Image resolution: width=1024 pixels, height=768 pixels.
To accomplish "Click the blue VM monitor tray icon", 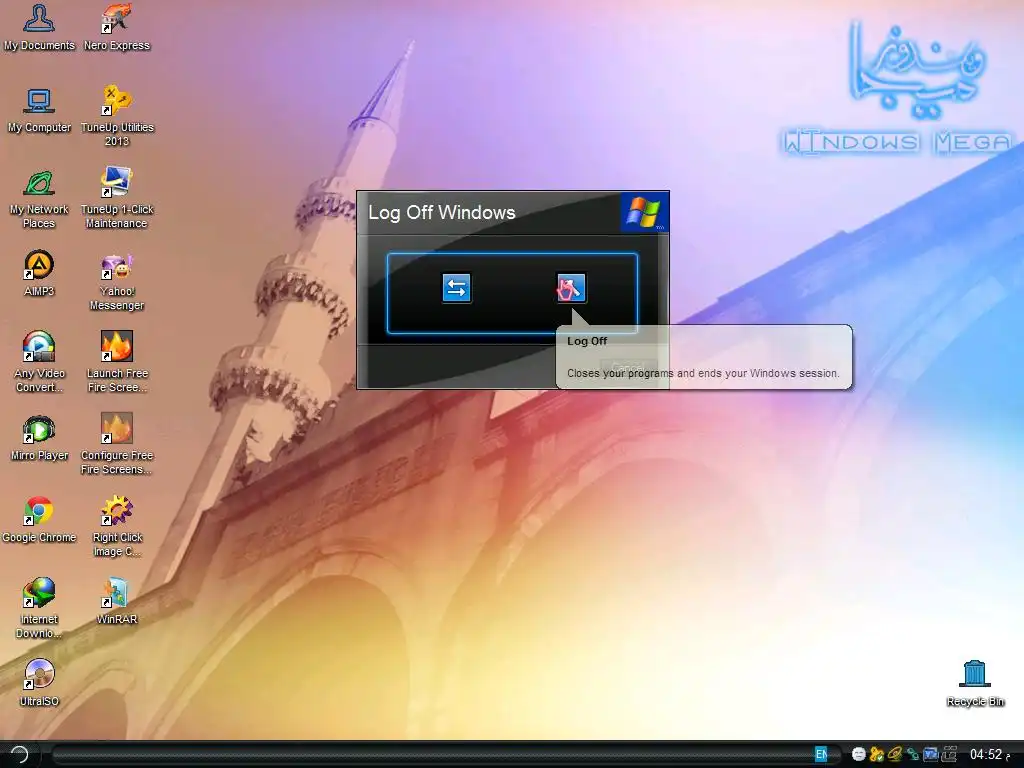I will click(931, 754).
